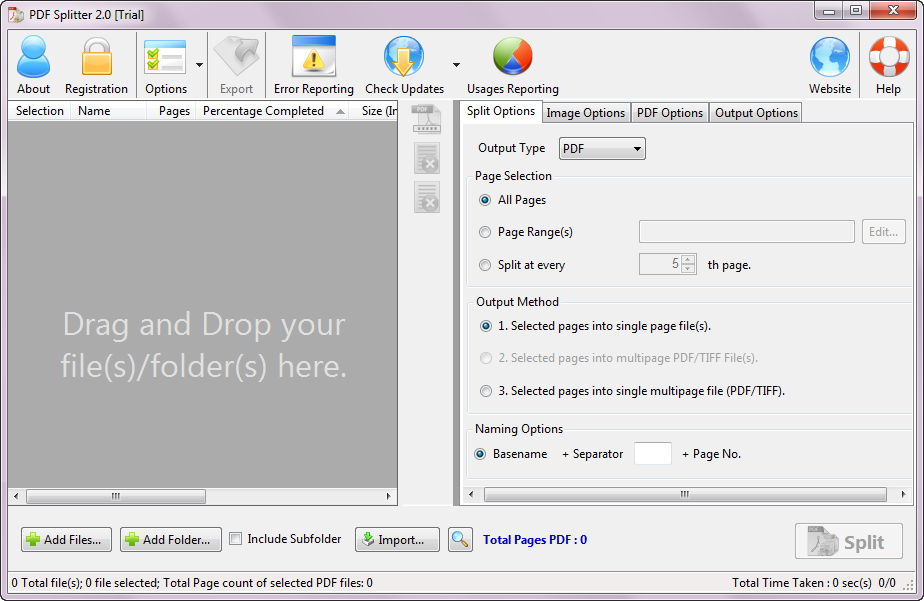Switch to the Output Options tab

pyautogui.click(x=756, y=113)
